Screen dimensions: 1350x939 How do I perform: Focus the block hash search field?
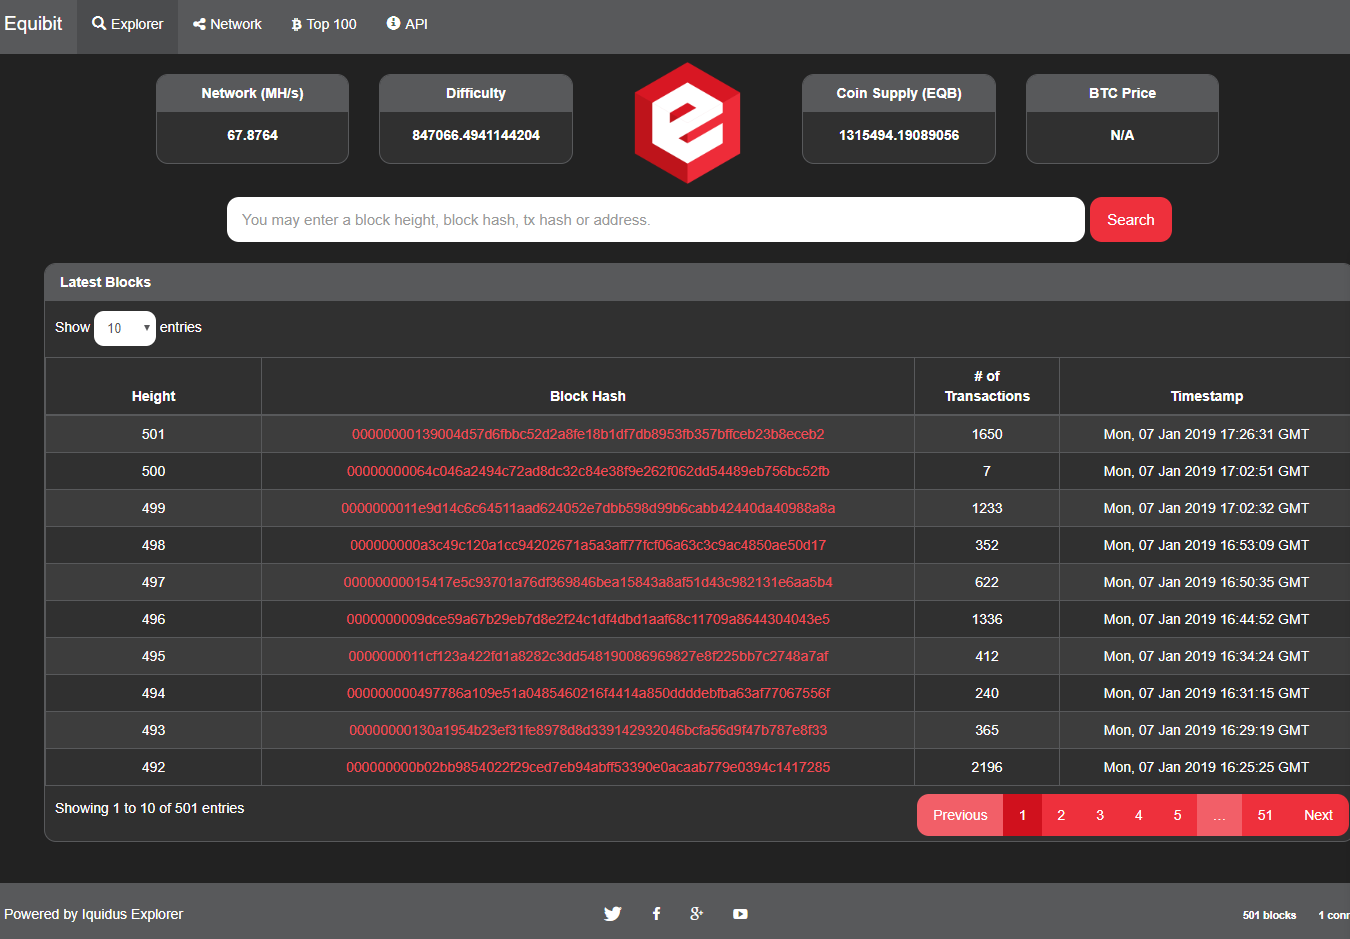point(655,220)
